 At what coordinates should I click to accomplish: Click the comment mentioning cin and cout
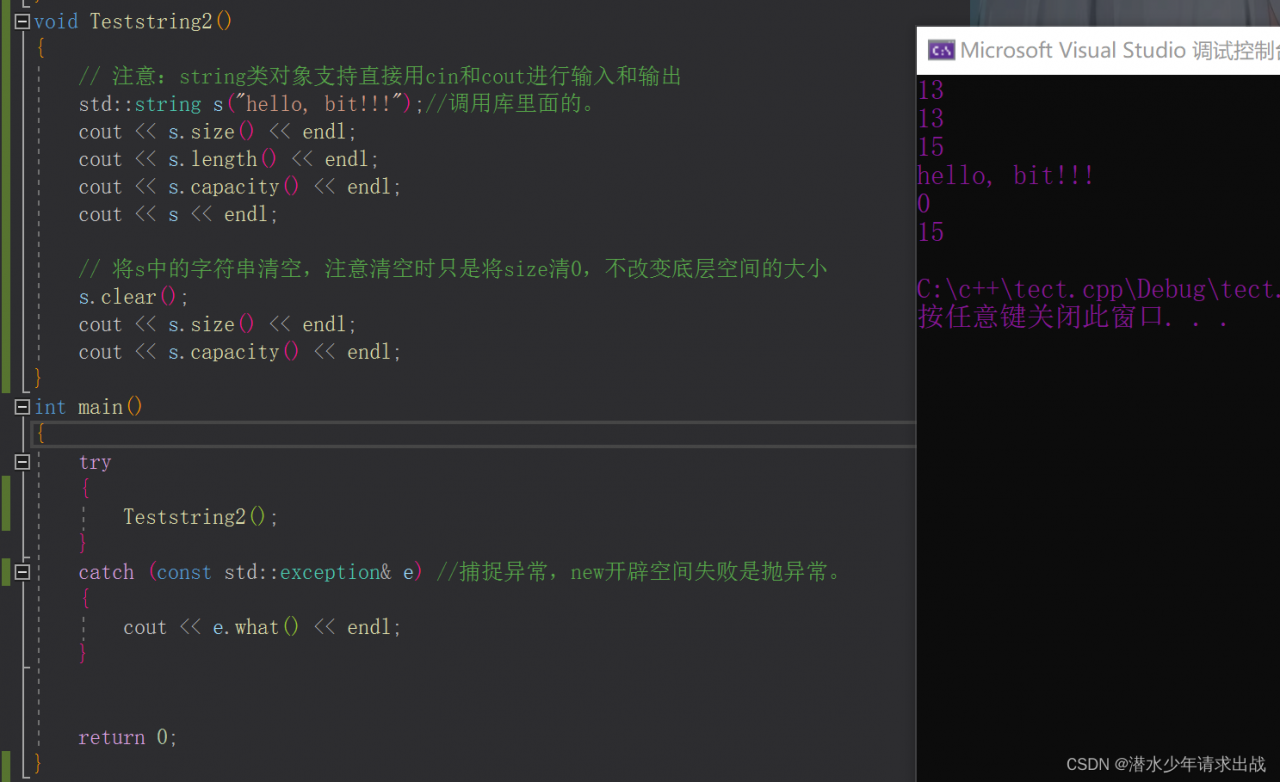380,76
